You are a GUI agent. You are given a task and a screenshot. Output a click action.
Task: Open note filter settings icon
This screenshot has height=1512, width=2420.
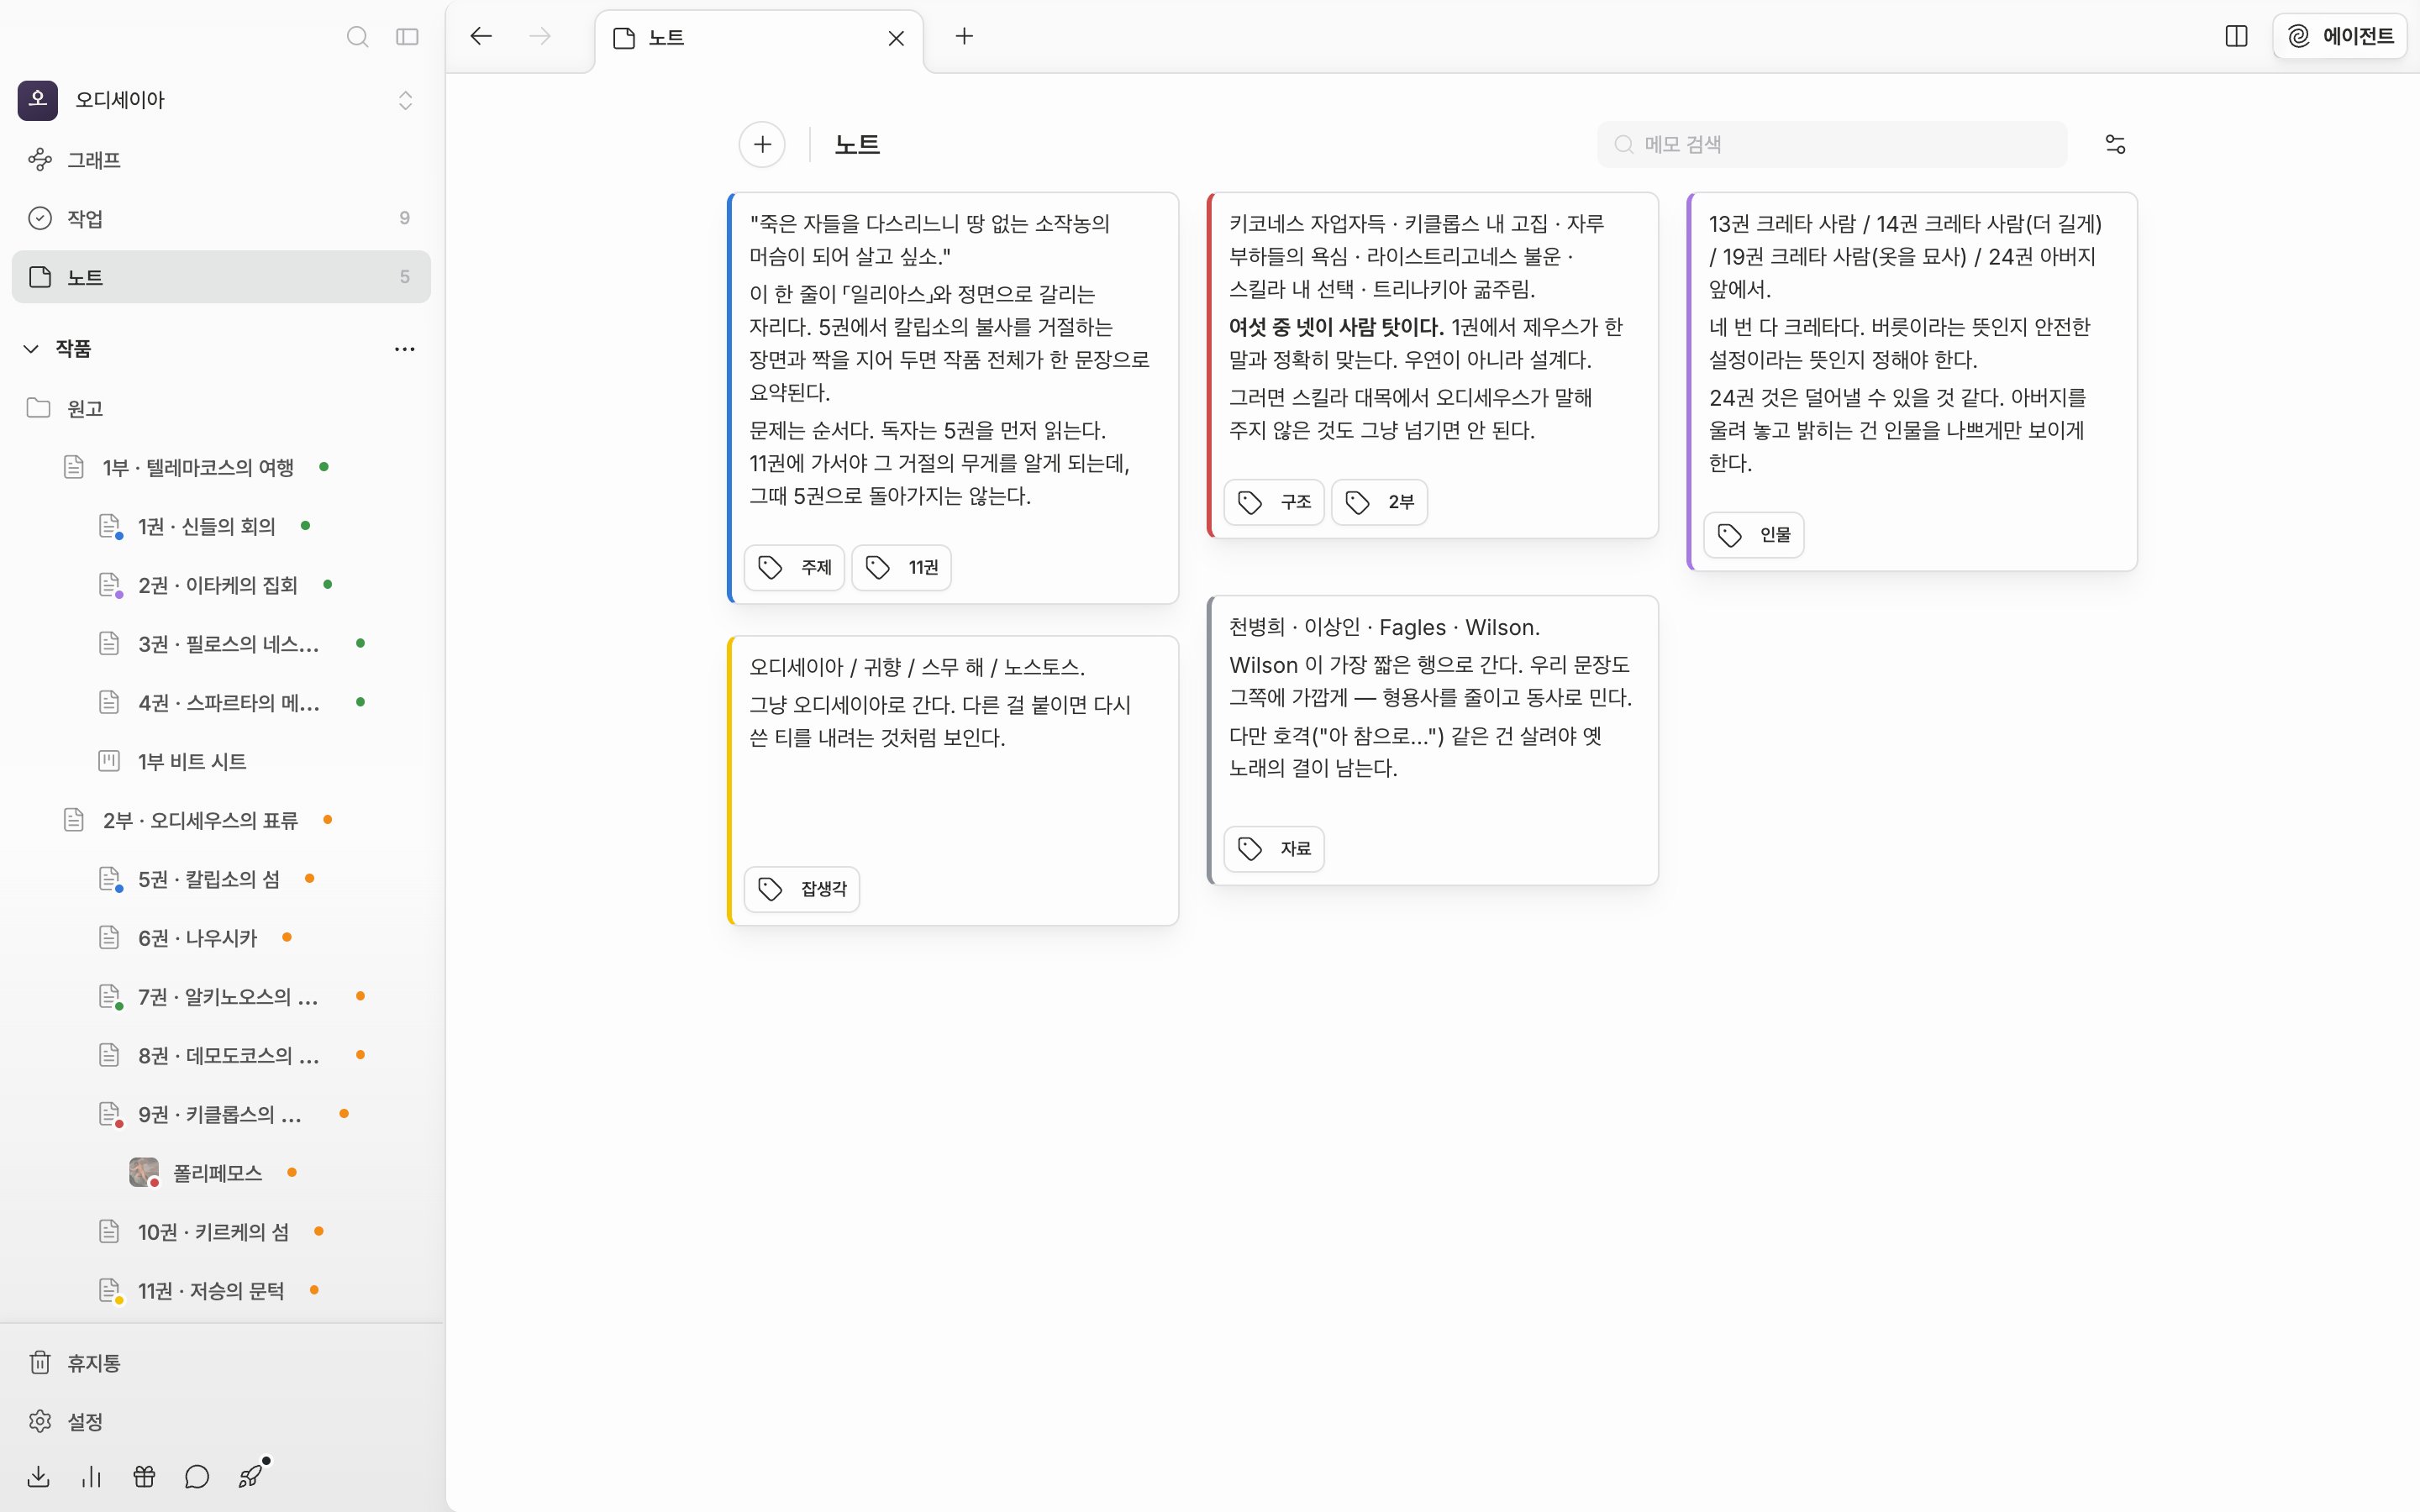2115,144
